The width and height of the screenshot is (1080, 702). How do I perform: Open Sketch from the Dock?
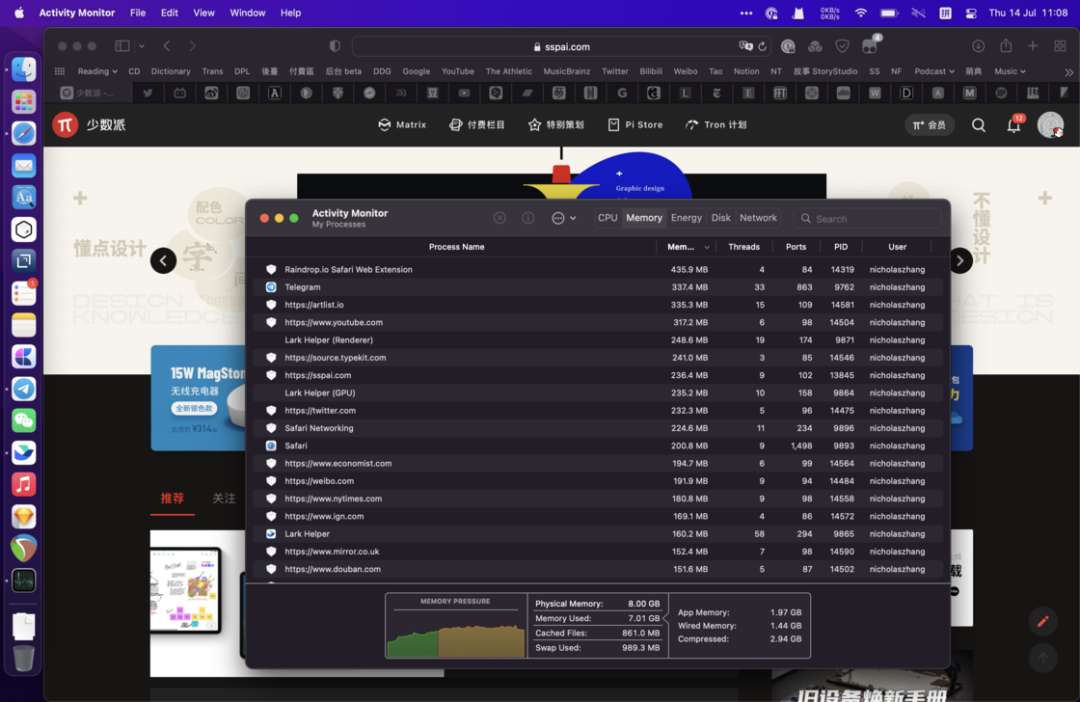point(23,516)
